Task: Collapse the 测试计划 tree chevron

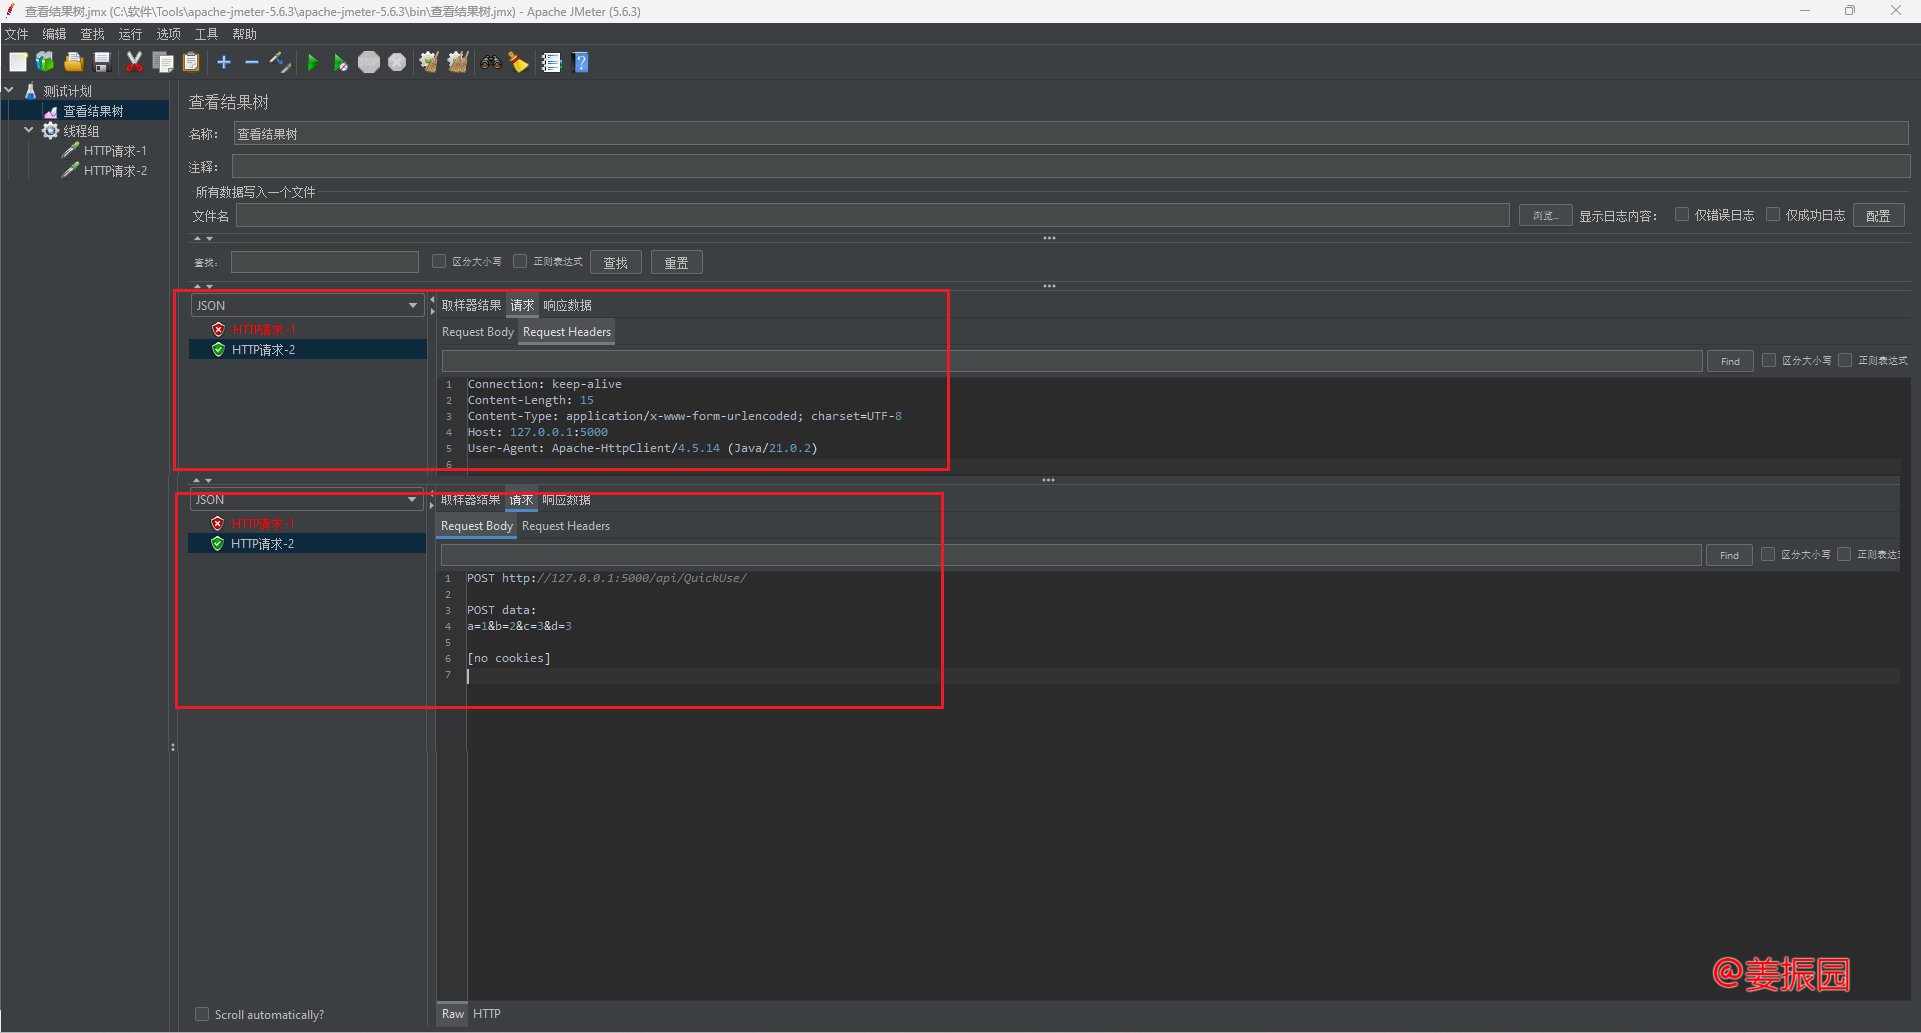Action: pos(9,90)
